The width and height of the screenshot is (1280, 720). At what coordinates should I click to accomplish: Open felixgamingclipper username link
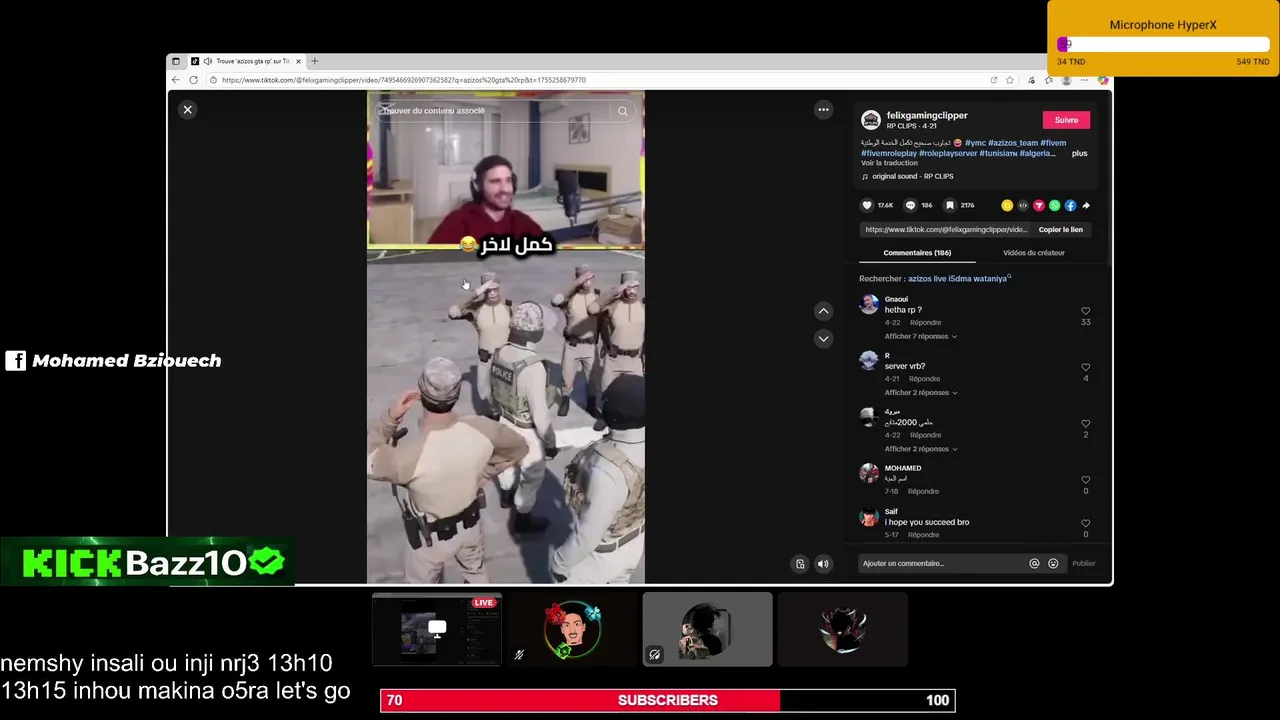point(927,115)
